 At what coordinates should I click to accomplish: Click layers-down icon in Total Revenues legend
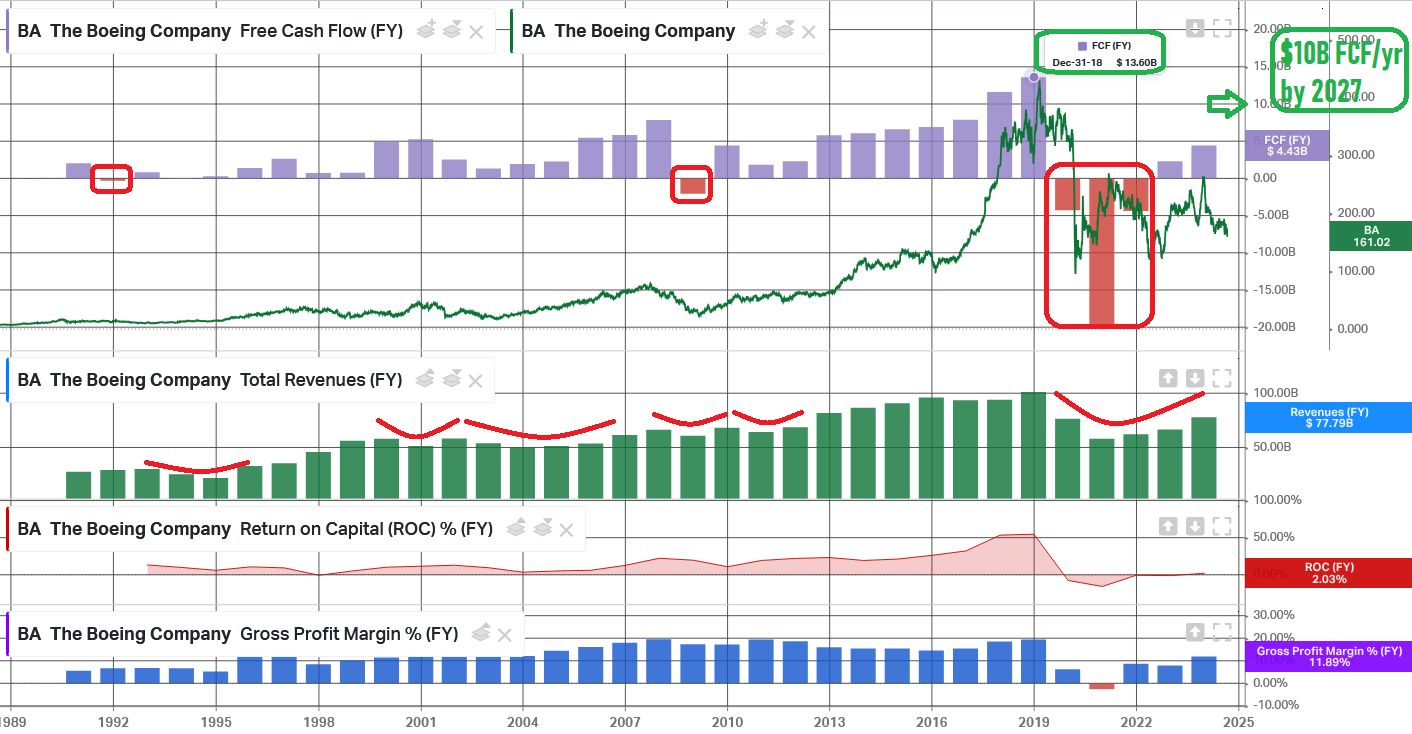coord(450,379)
